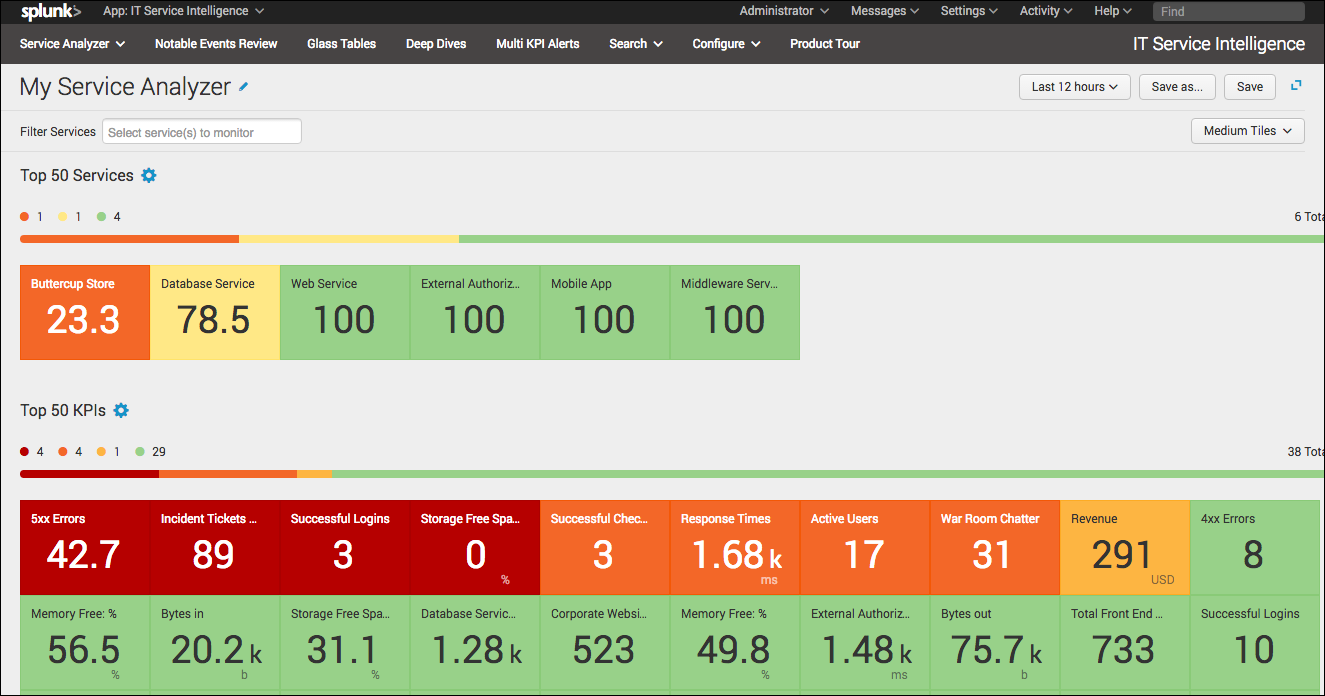Expand the Configure nav menu

point(727,44)
